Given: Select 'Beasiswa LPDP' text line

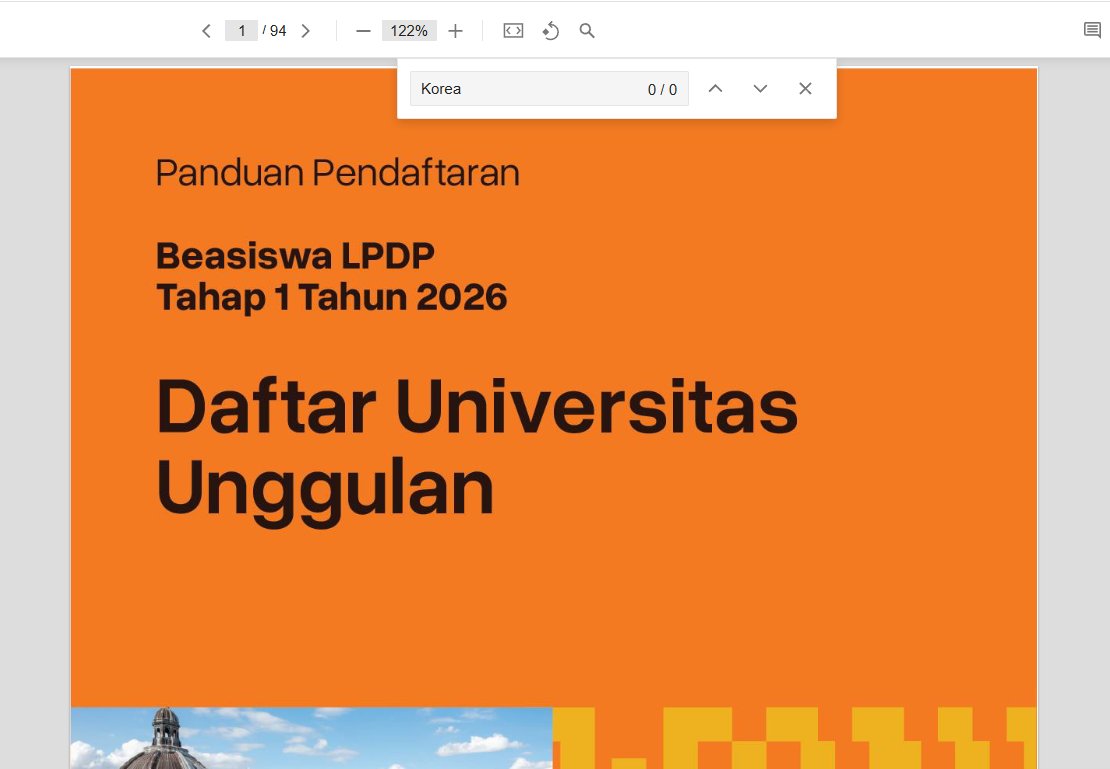Looking at the screenshot, I should (295, 256).
